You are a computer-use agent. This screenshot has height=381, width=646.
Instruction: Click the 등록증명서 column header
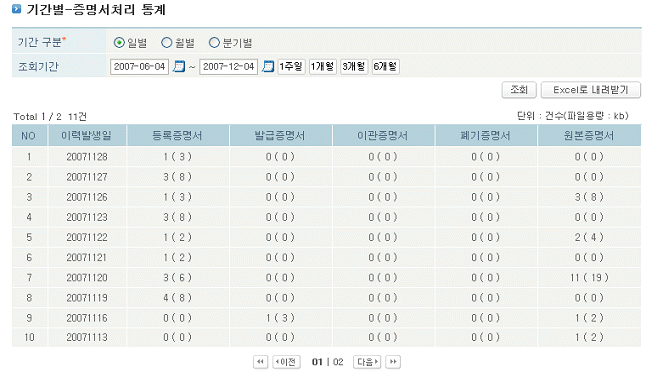point(178,136)
